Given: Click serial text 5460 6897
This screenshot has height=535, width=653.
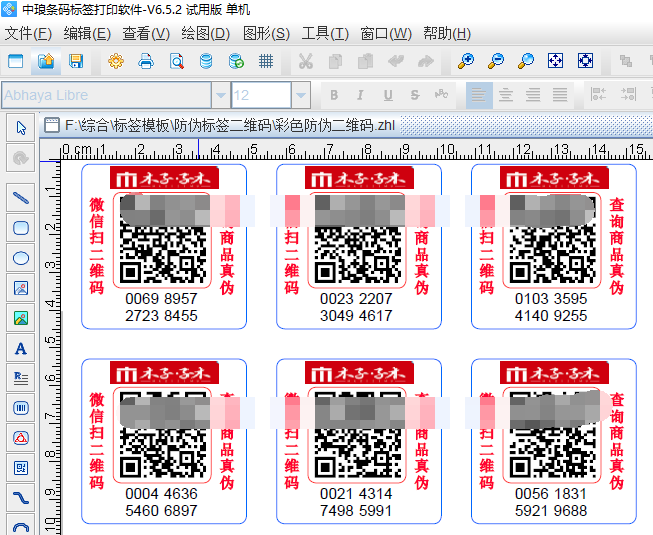Looking at the screenshot, I should (162, 511).
